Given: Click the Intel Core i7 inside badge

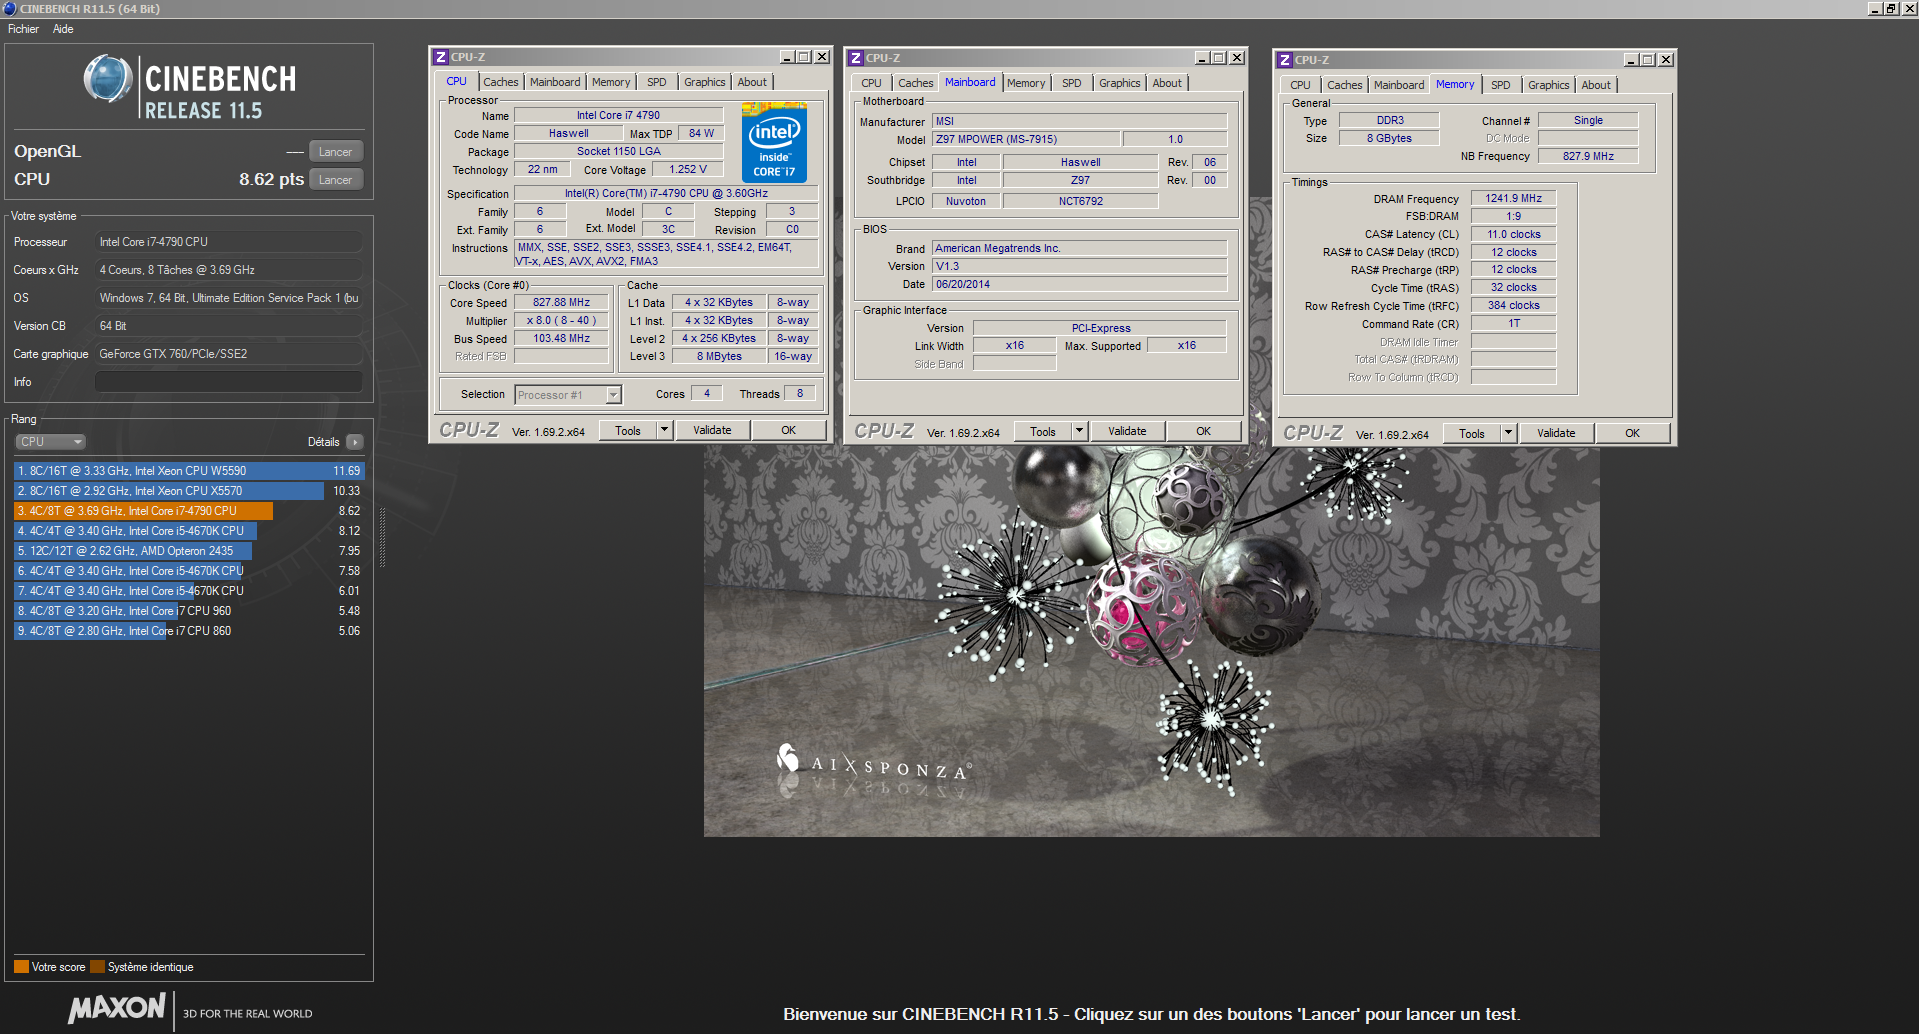Looking at the screenshot, I should tap(774, 145).
